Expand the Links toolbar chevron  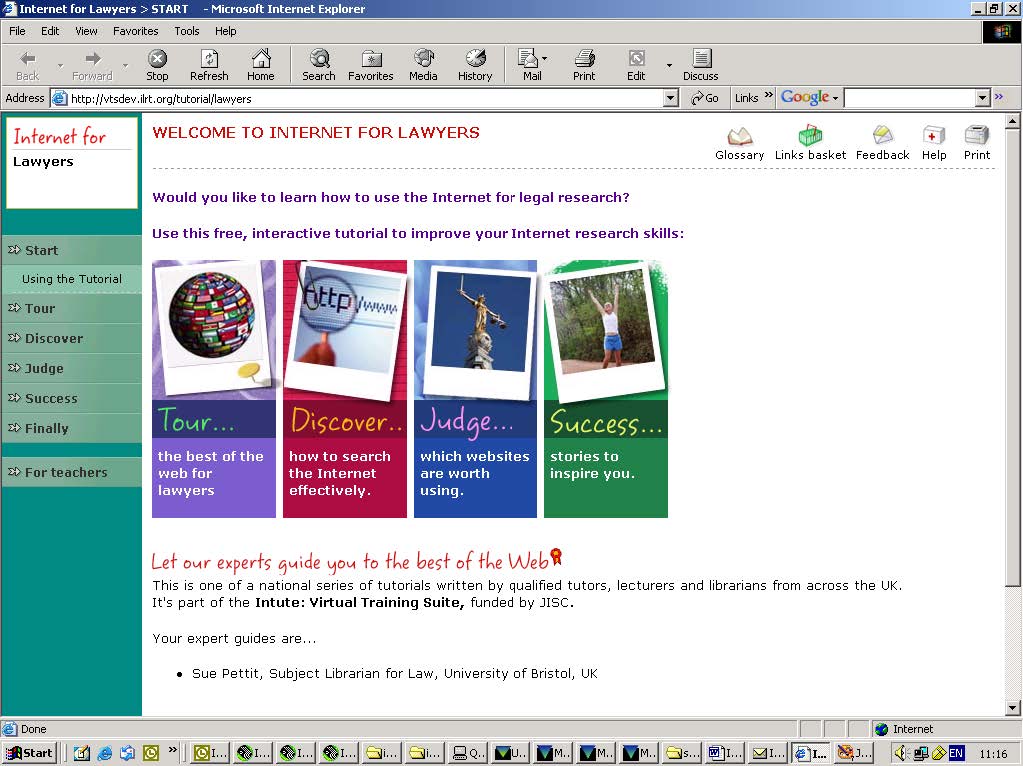[x=769, y=95]
